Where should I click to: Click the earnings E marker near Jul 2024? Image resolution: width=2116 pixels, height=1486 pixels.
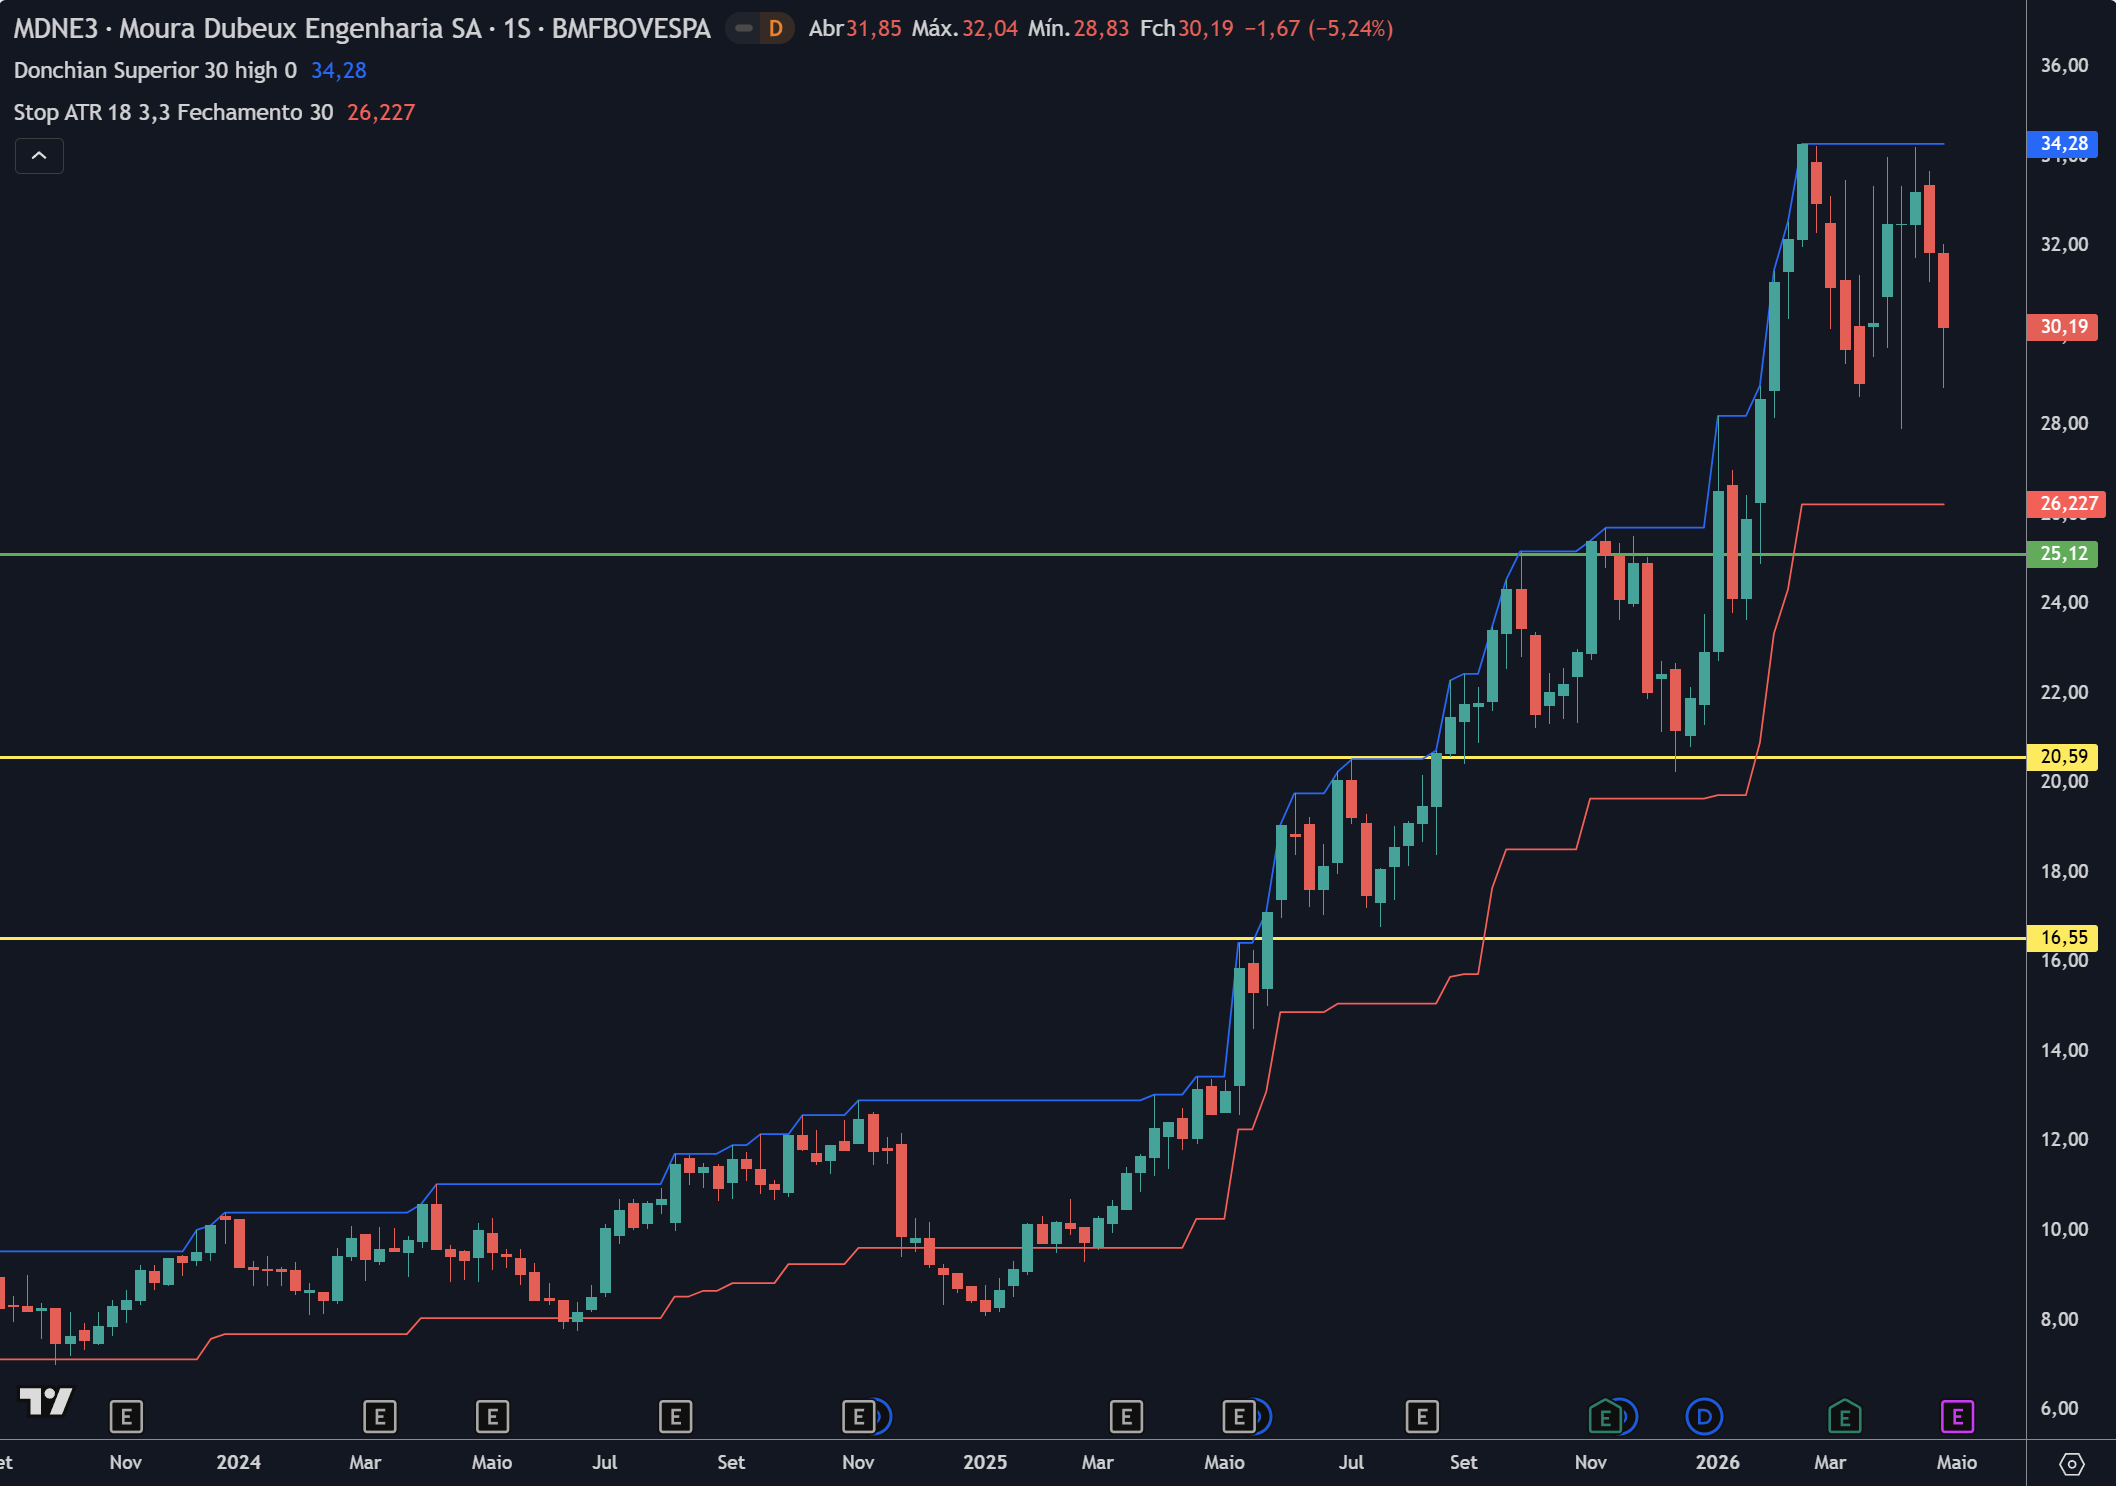pyautogui.click(x=675, y=1416)
